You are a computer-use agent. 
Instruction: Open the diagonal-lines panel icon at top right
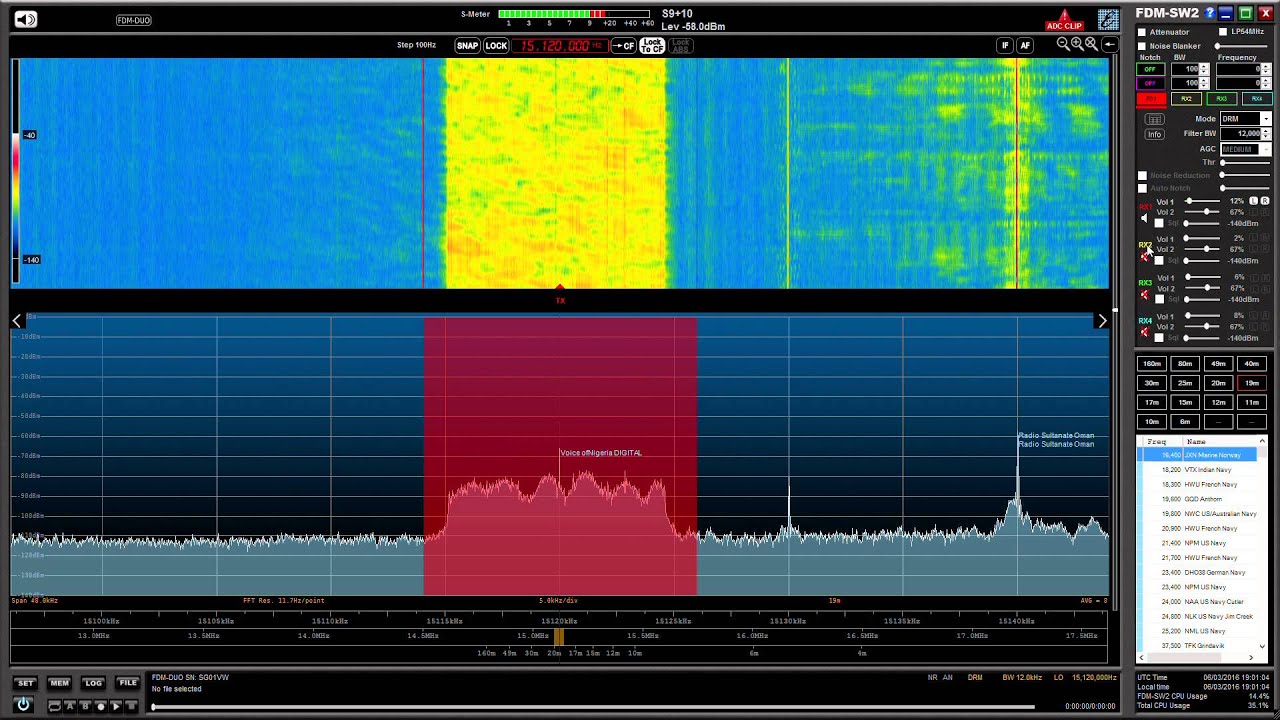(1108, 20)
